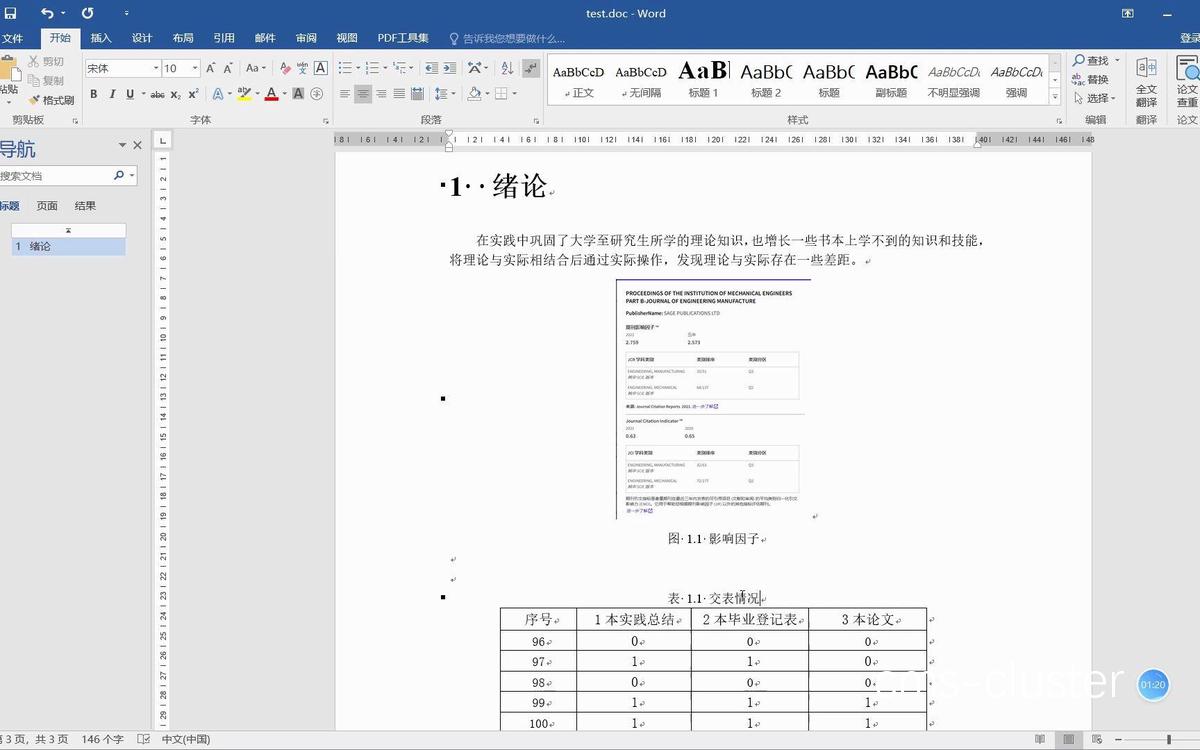The image size is (1200, 750).
Task: Open text effects (glowing A)
Action: coord(216,94)
